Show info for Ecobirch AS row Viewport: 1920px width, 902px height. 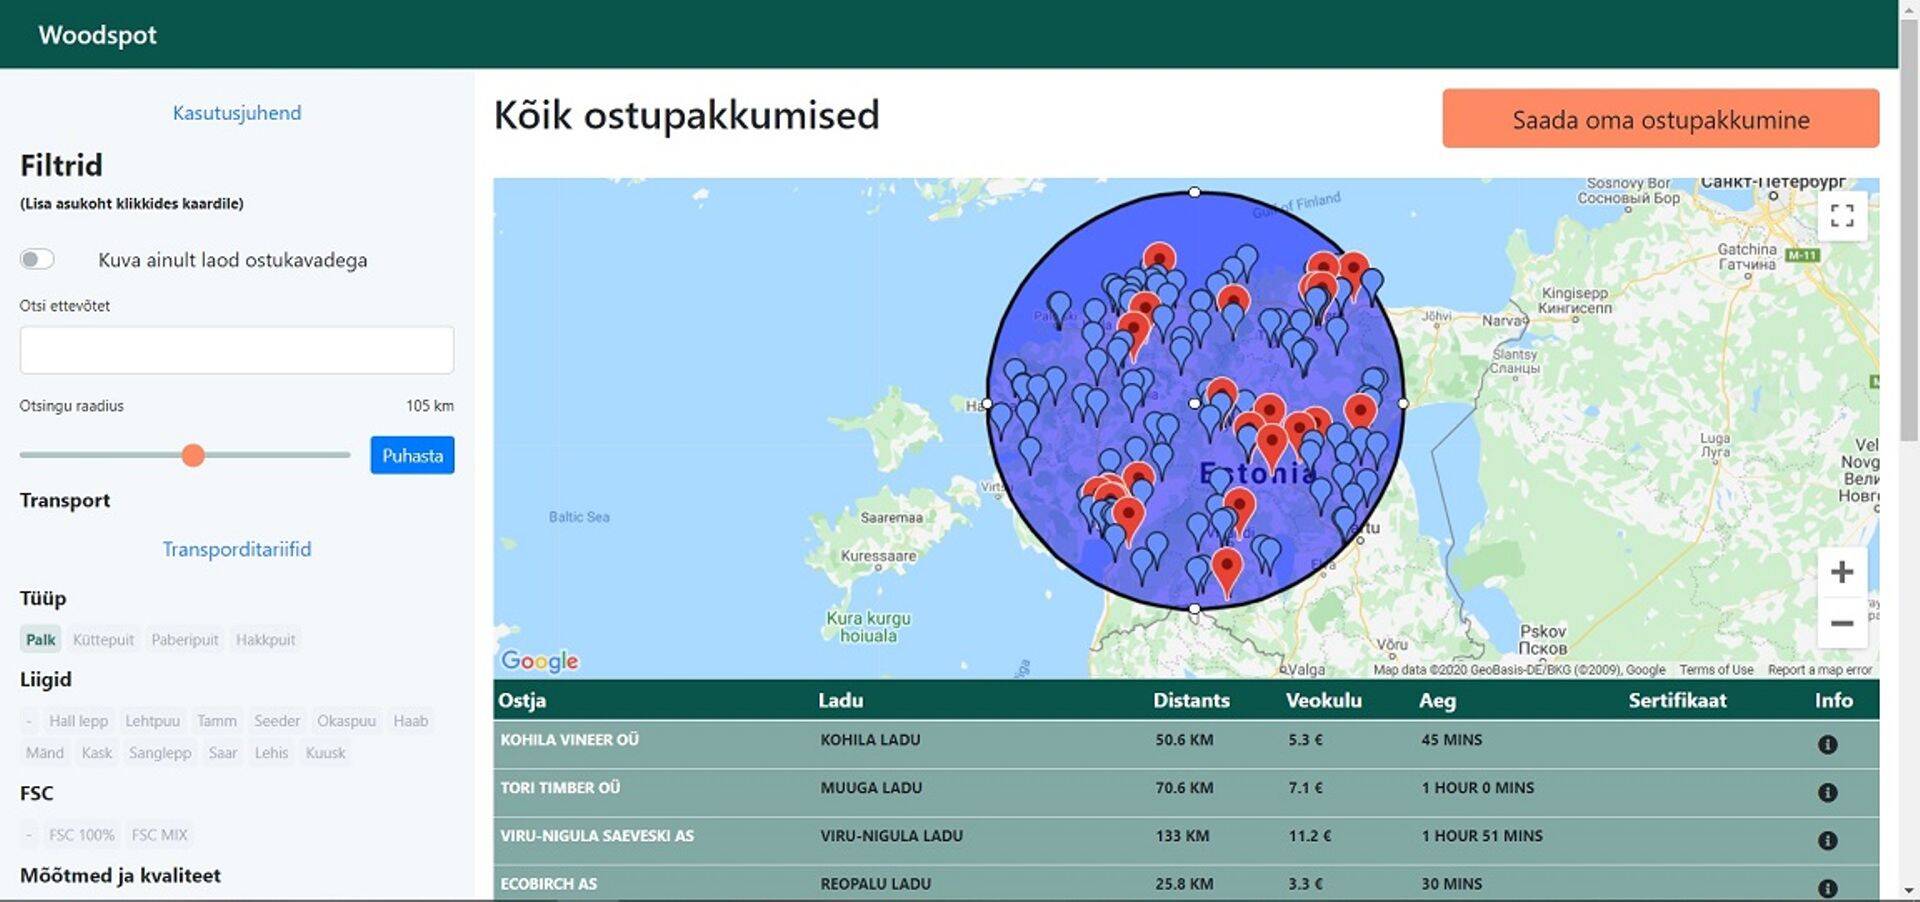1826,887
